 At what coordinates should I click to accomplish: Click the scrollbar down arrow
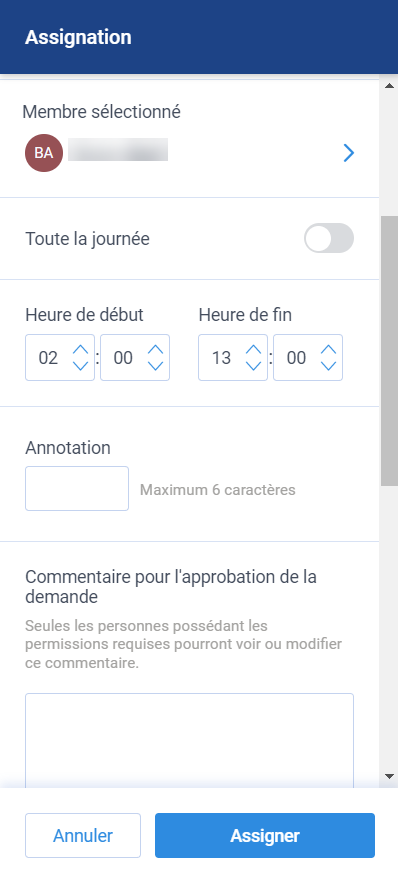(389, 776)
